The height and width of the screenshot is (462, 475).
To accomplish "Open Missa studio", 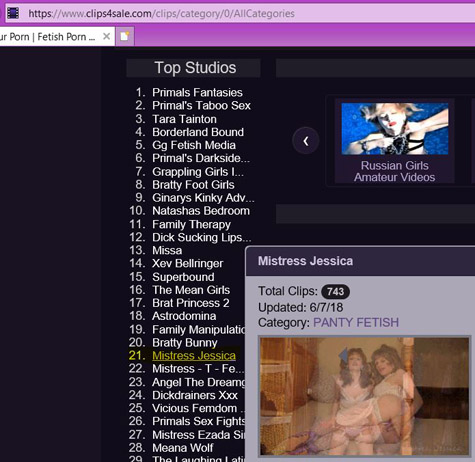I will click(167, 250).
